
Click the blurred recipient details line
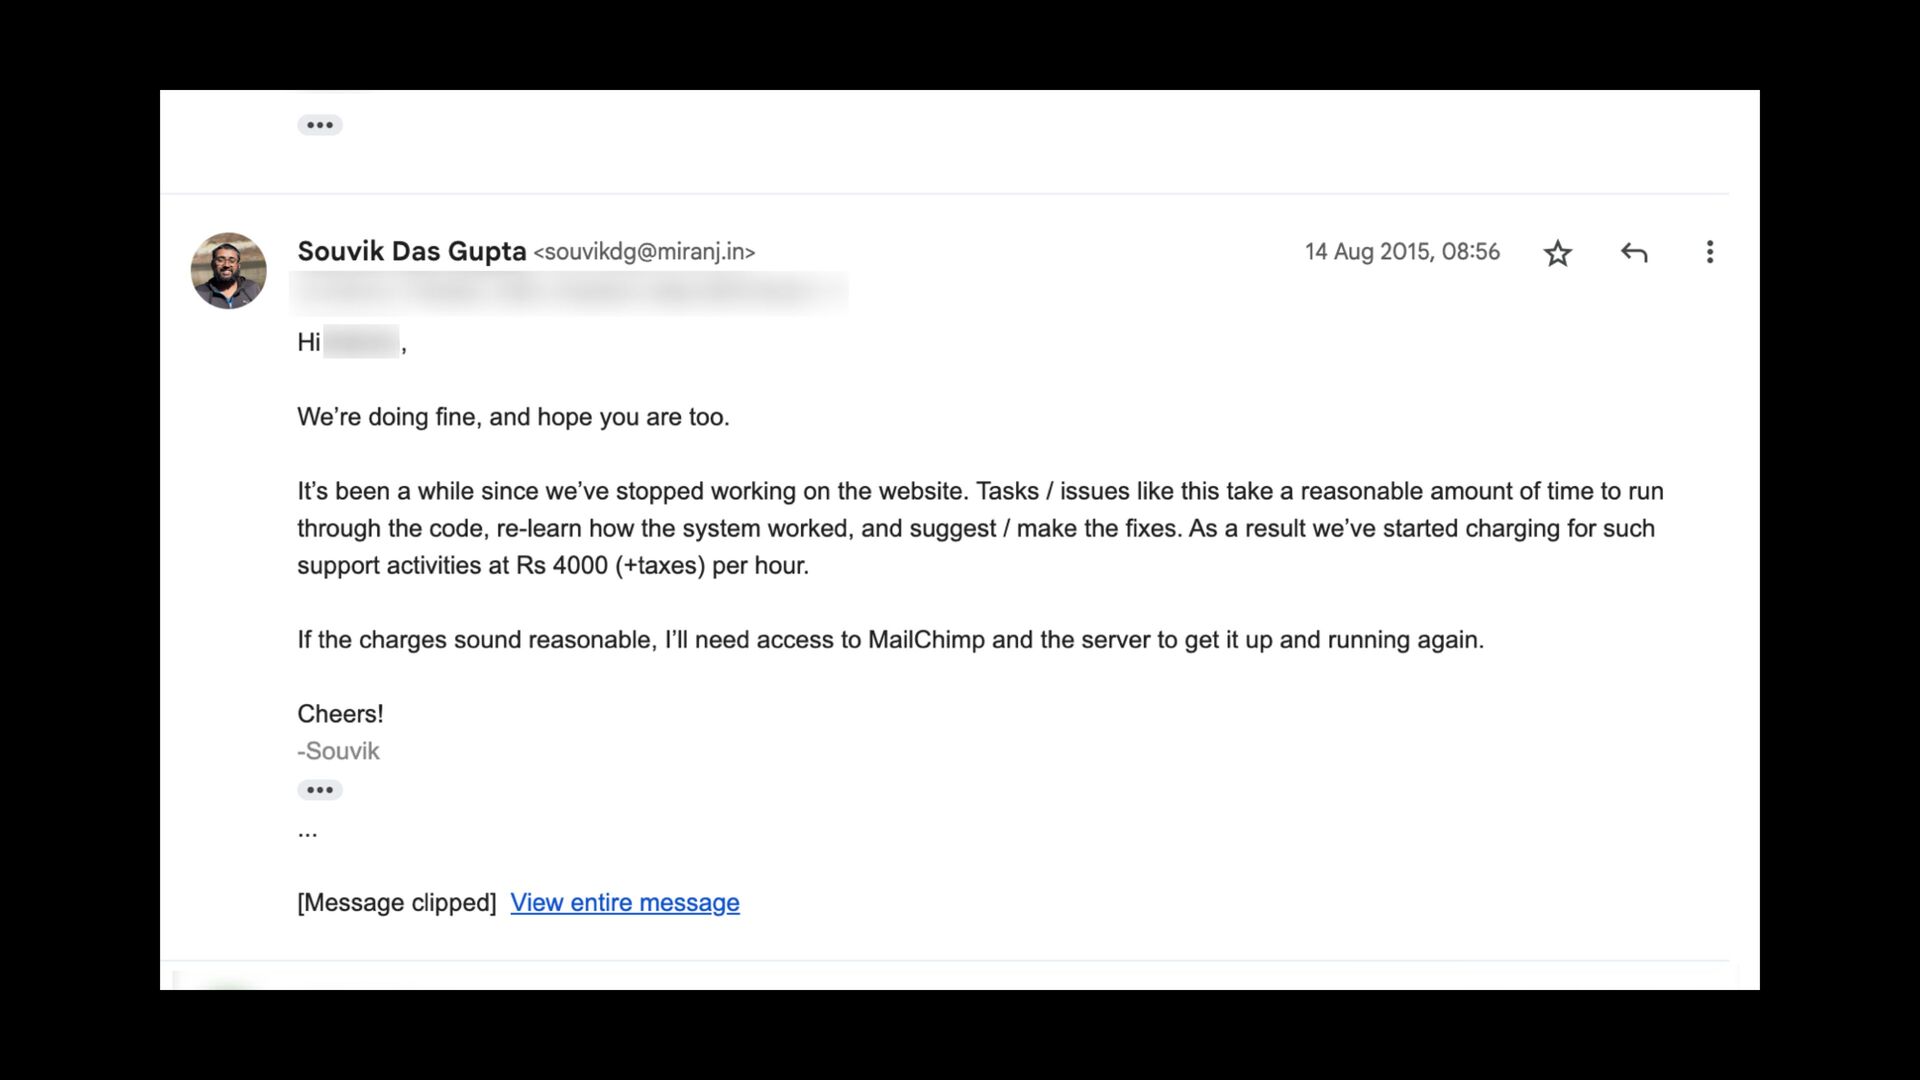[x=568, y=292]
